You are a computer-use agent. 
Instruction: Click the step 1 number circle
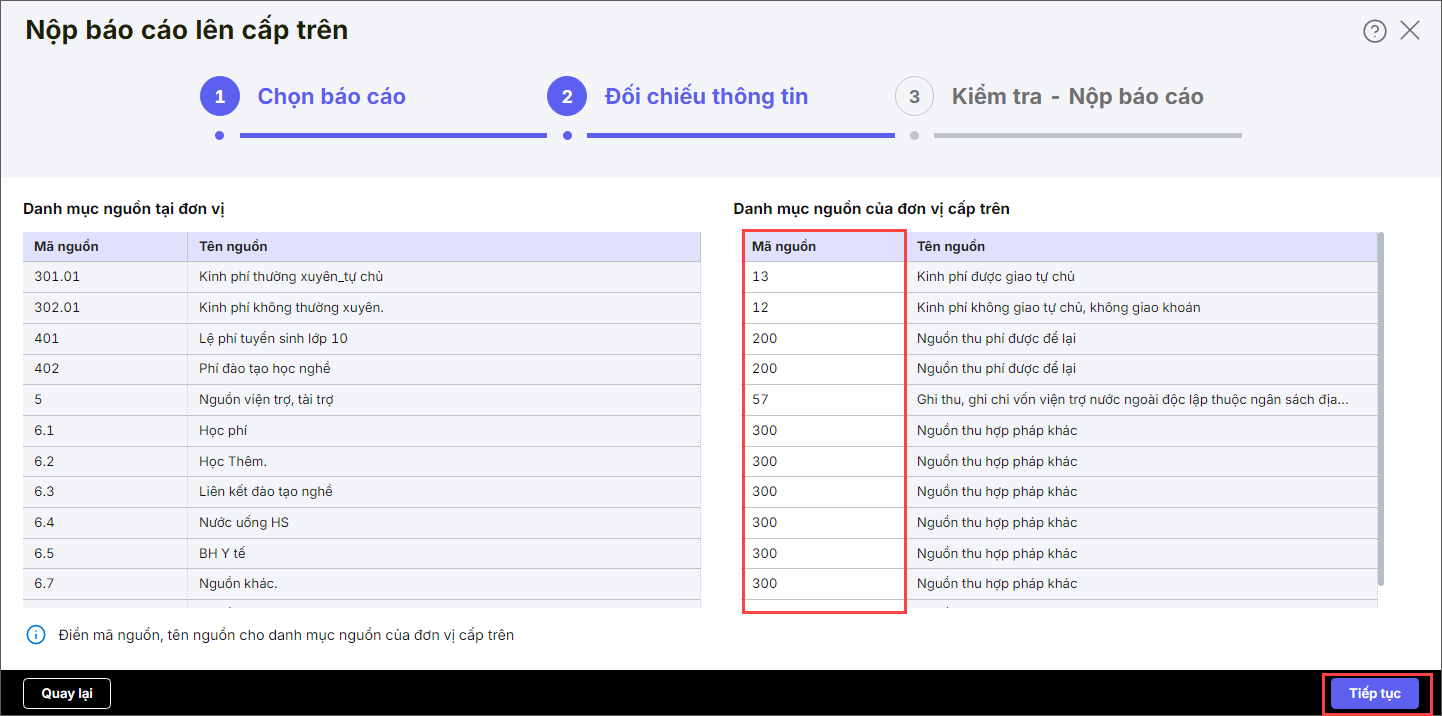click(x=220, y=97)
